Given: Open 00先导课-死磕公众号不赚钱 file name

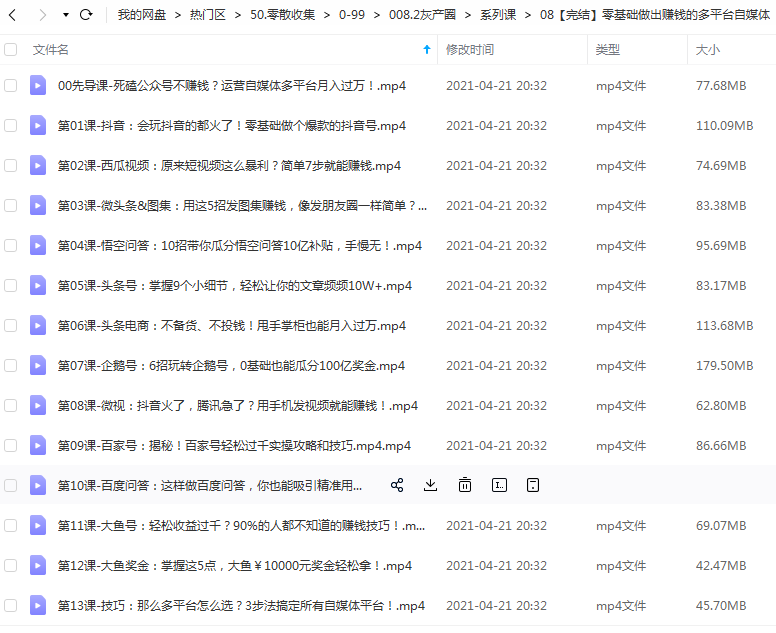Looking at the screenshot, I should (x=232, y=86).
